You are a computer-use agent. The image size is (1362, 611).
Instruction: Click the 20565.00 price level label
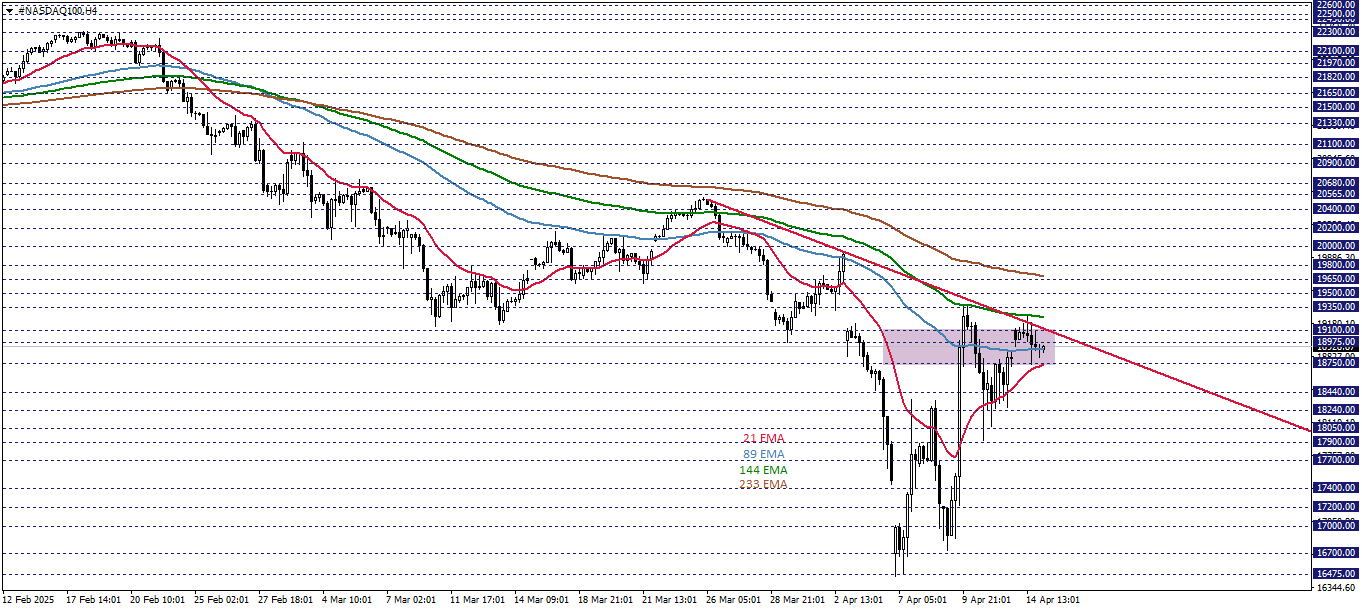[1337, 194]
